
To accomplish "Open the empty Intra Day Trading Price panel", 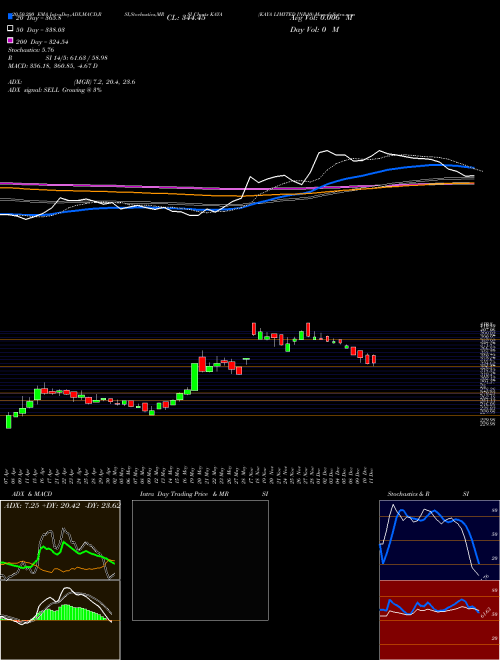I will [200, 560].
